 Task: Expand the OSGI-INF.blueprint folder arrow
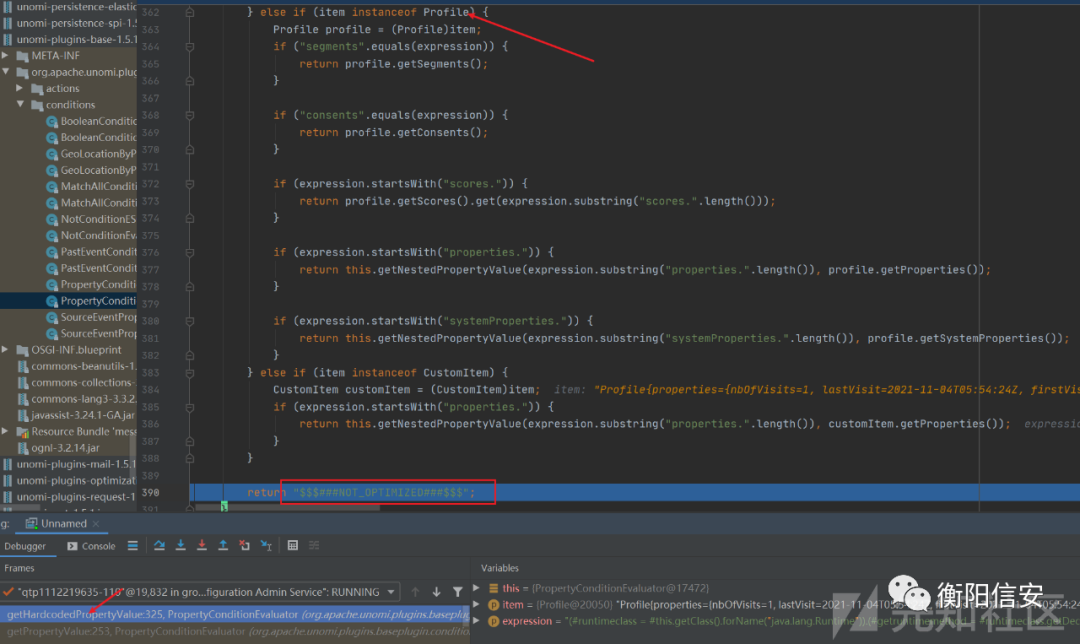(x=6, y=350)
